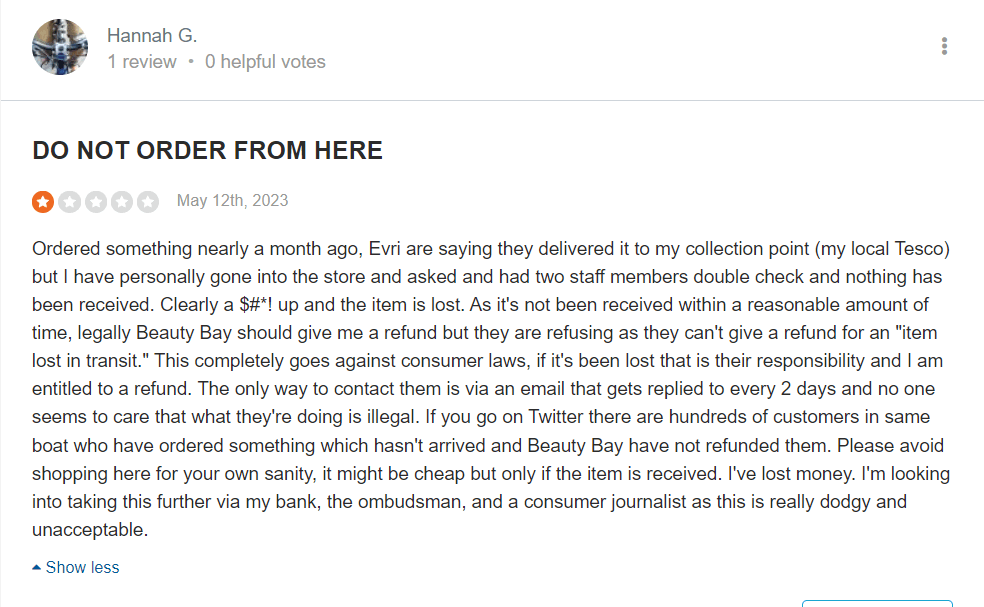The width and height of the screenshot is (984, 607).
Task: Open the three-dot review options menu
Action: coord(944,46)
